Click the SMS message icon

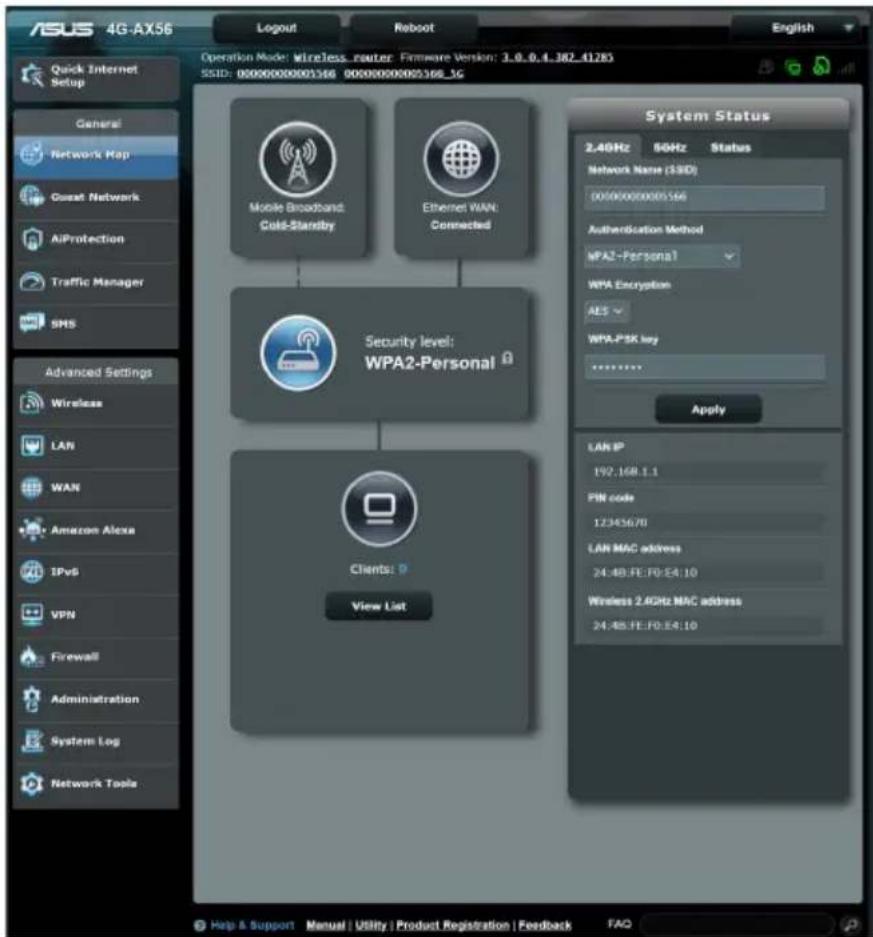click(x=32, y=323)
